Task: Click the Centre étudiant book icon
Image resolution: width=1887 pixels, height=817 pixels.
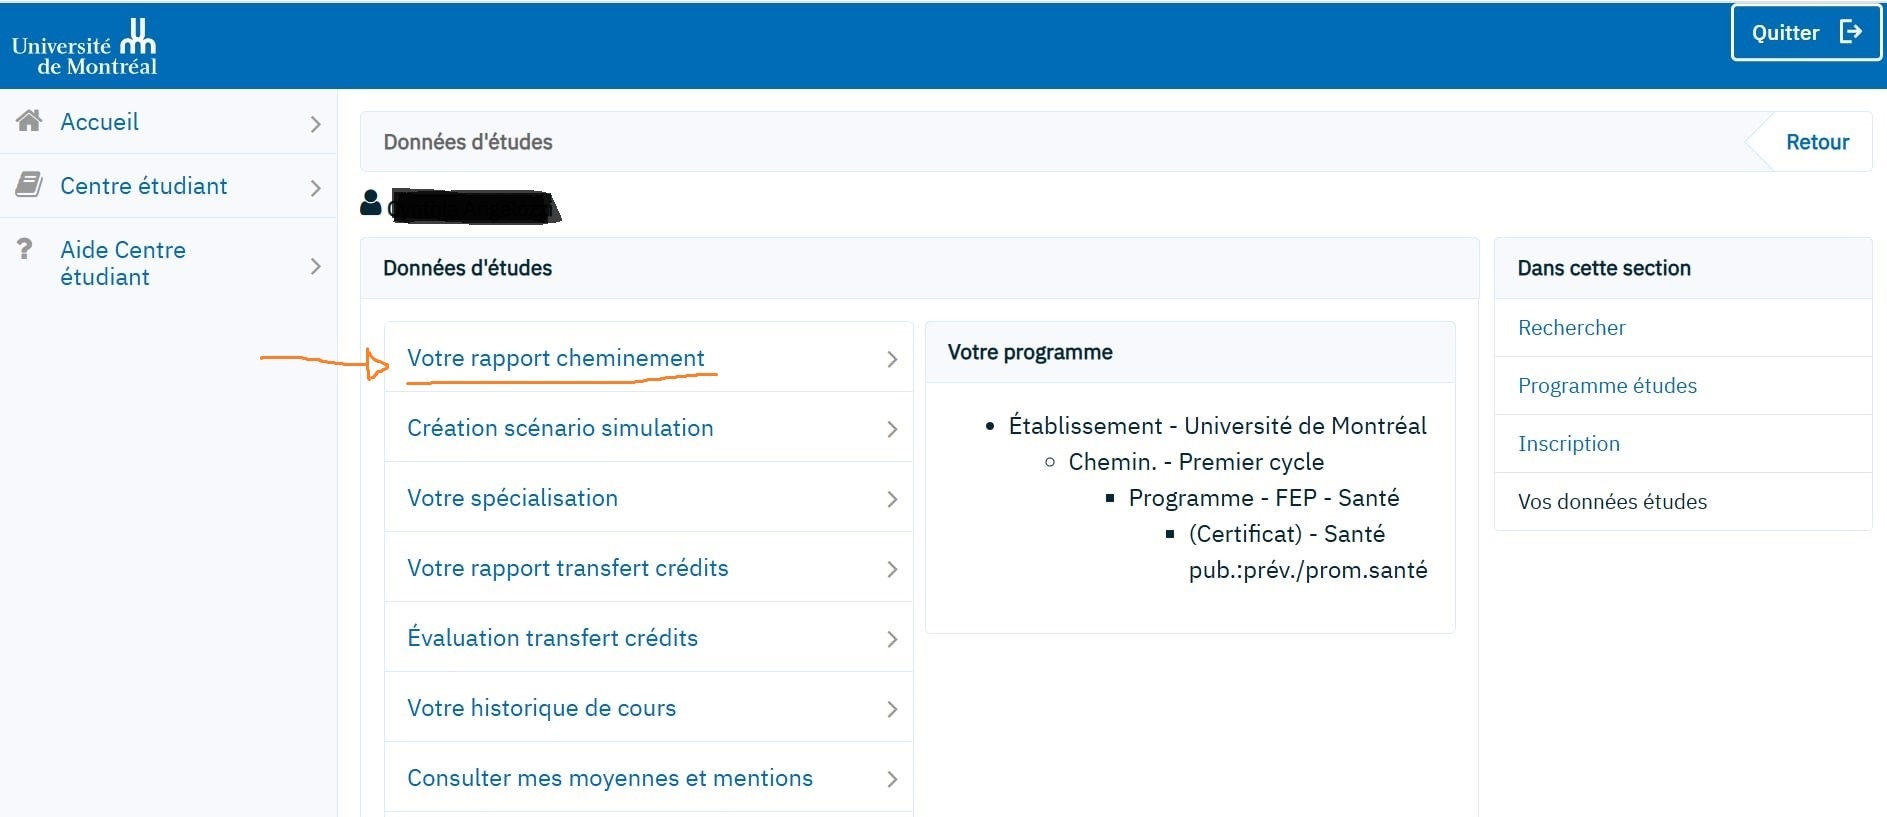Action: point(29,185)
